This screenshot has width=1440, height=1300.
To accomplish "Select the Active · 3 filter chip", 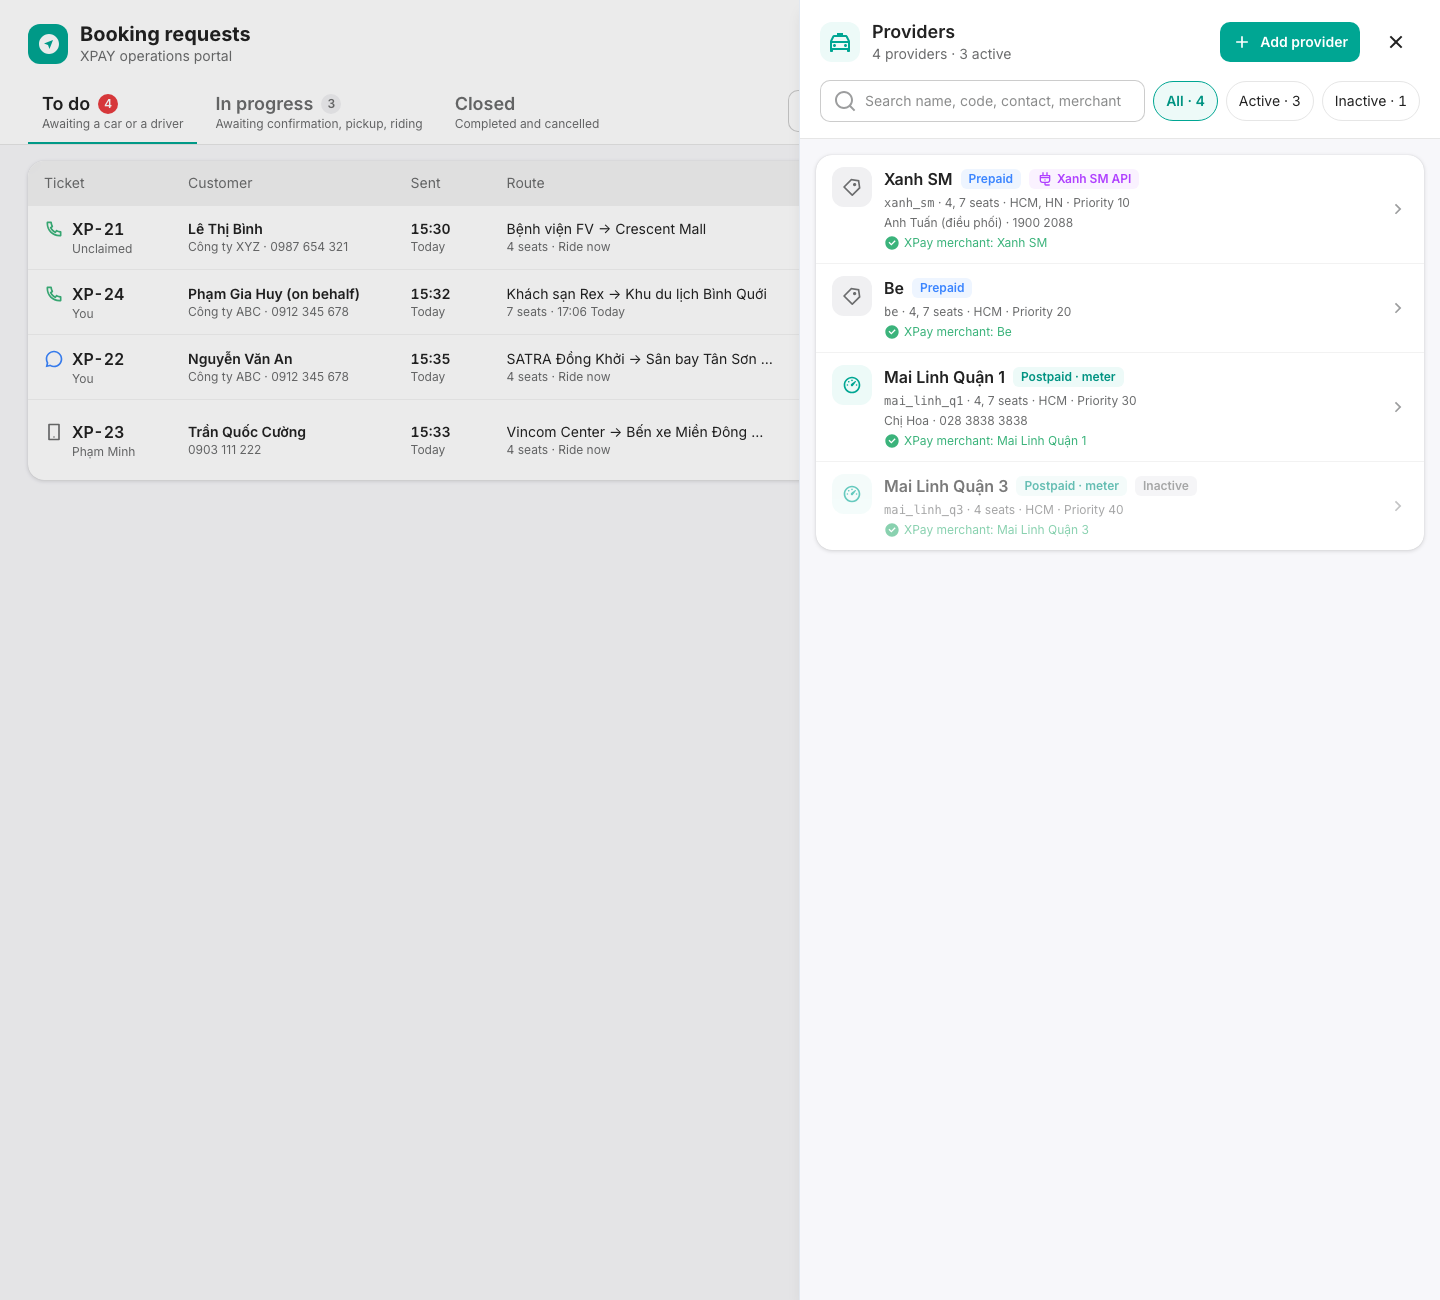I will 1269,101.
